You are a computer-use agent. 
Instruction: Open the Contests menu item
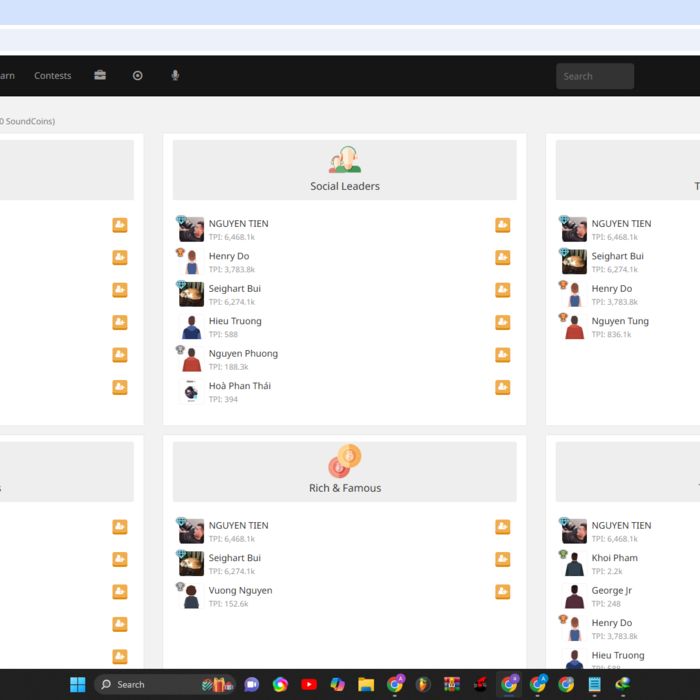[53, 76]
